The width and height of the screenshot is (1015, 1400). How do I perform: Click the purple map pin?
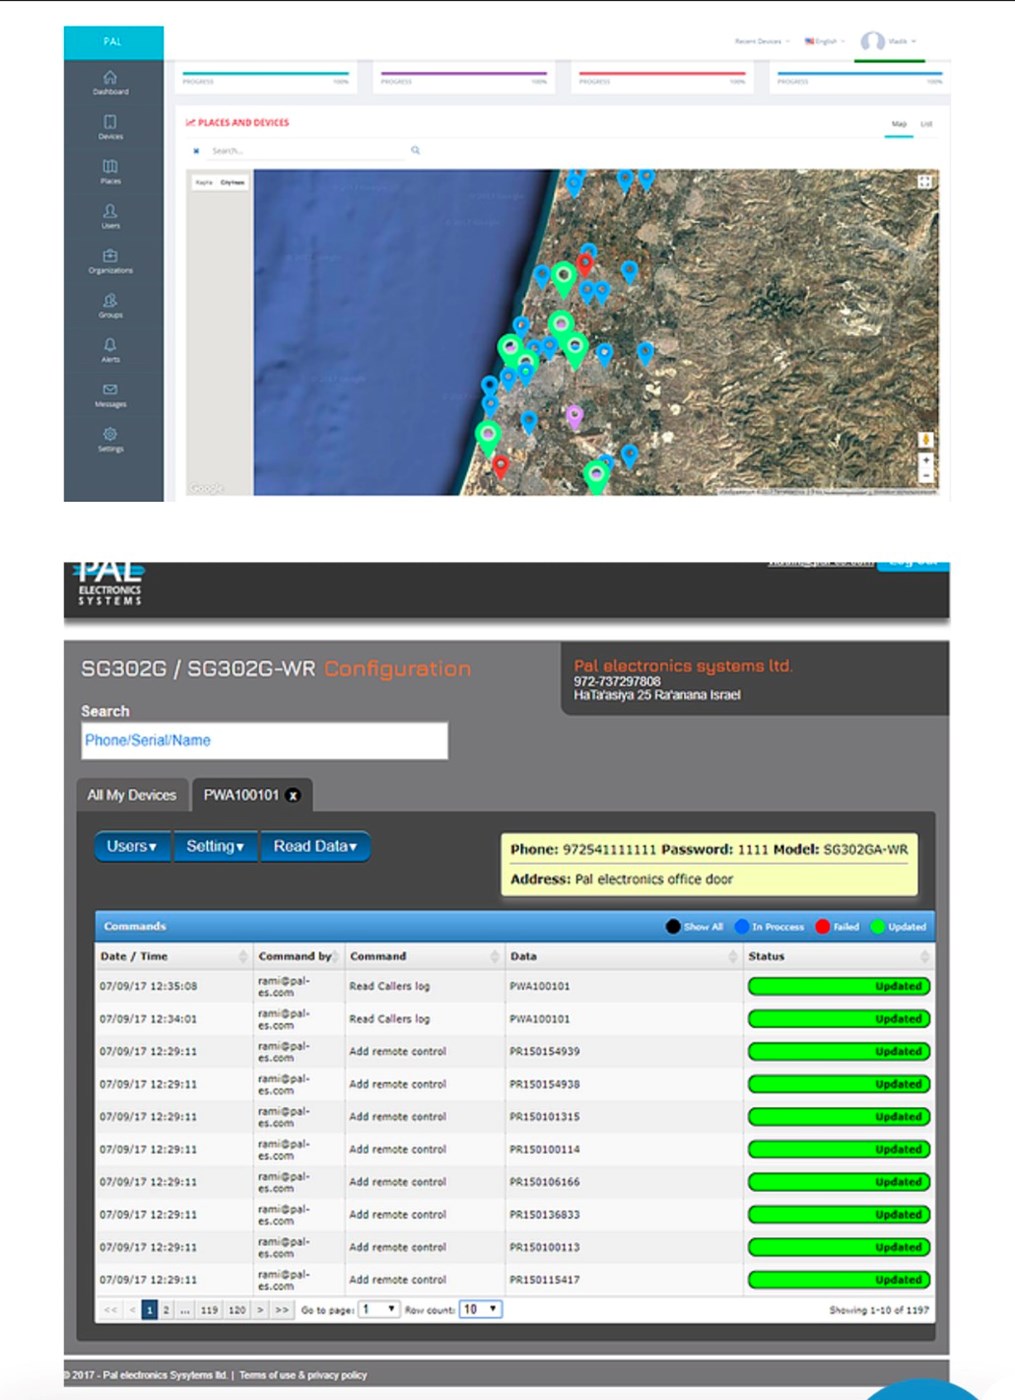click(x=574, y=415)
